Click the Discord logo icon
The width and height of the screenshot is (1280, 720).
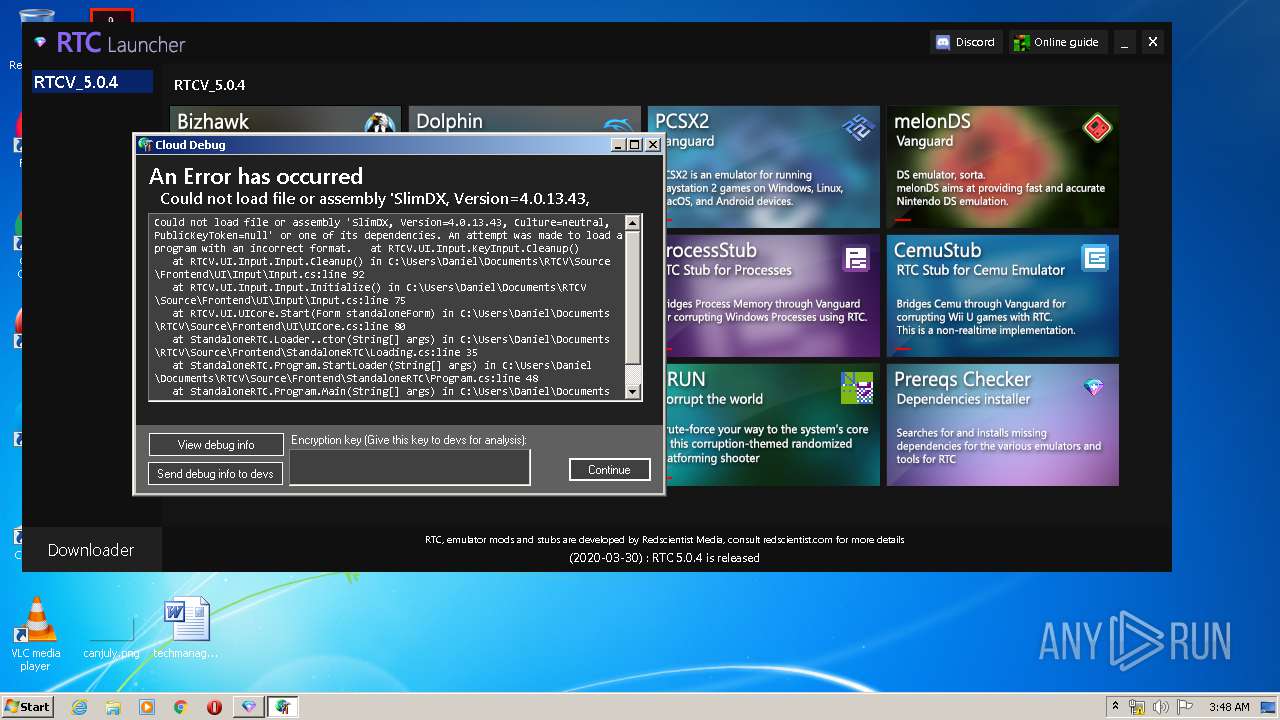tap(943, 42)
